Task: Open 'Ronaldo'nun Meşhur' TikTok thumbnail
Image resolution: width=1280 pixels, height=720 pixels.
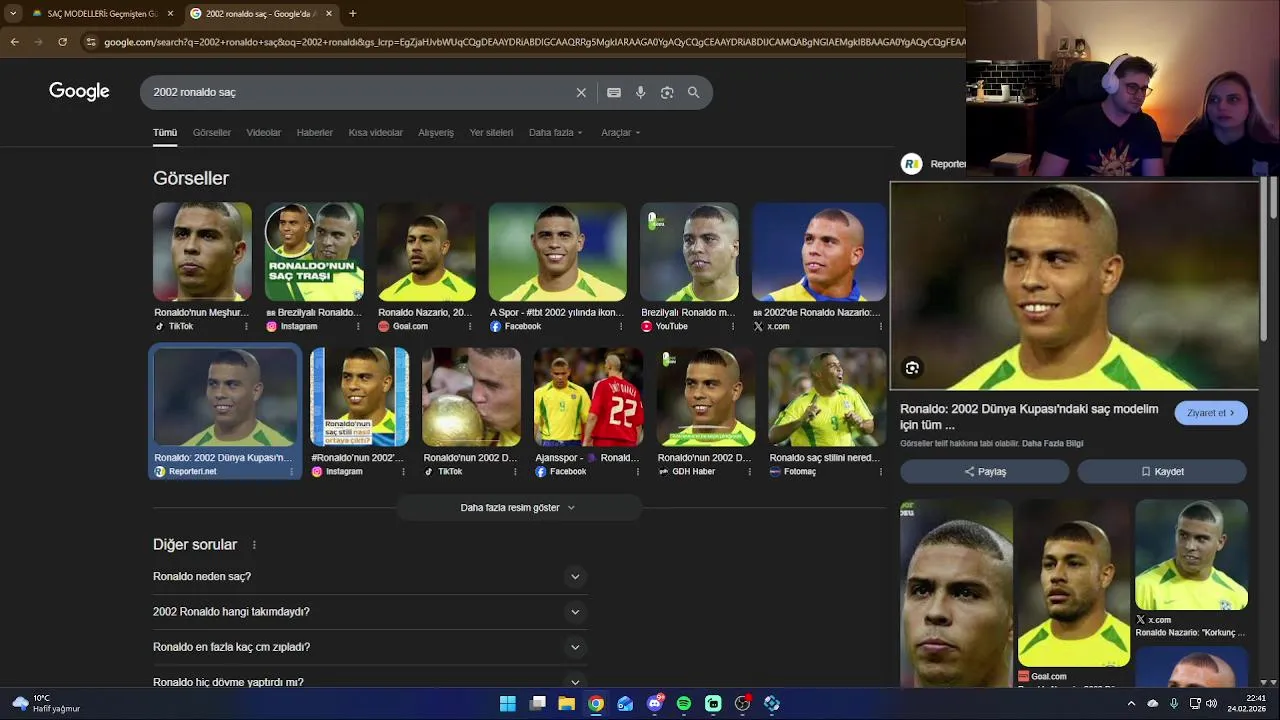Action: coord(202,252)
